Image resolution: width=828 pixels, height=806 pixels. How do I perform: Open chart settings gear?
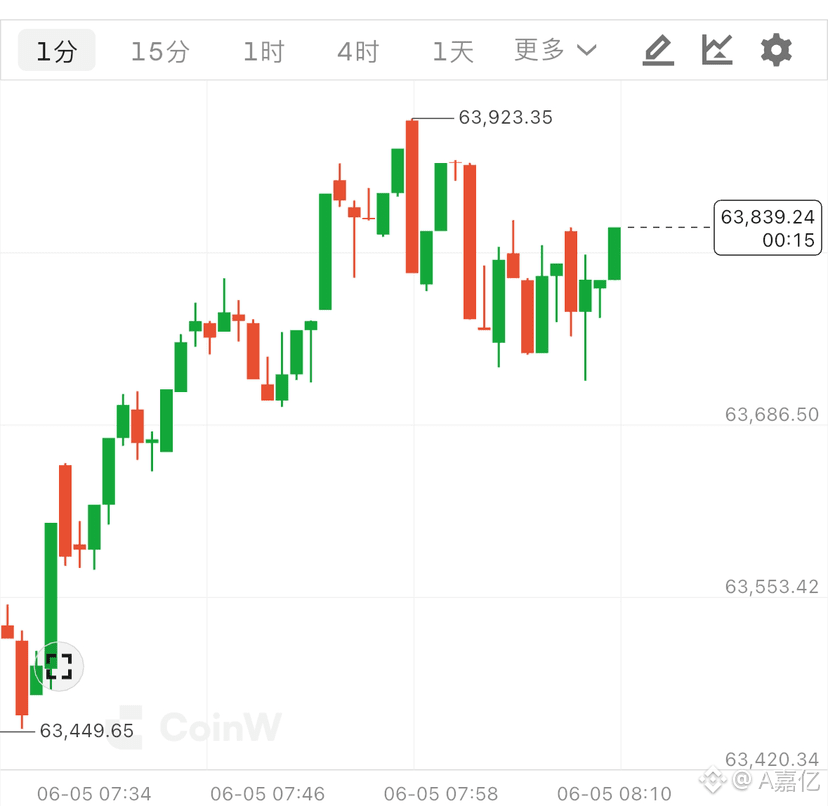coord(776,50)
